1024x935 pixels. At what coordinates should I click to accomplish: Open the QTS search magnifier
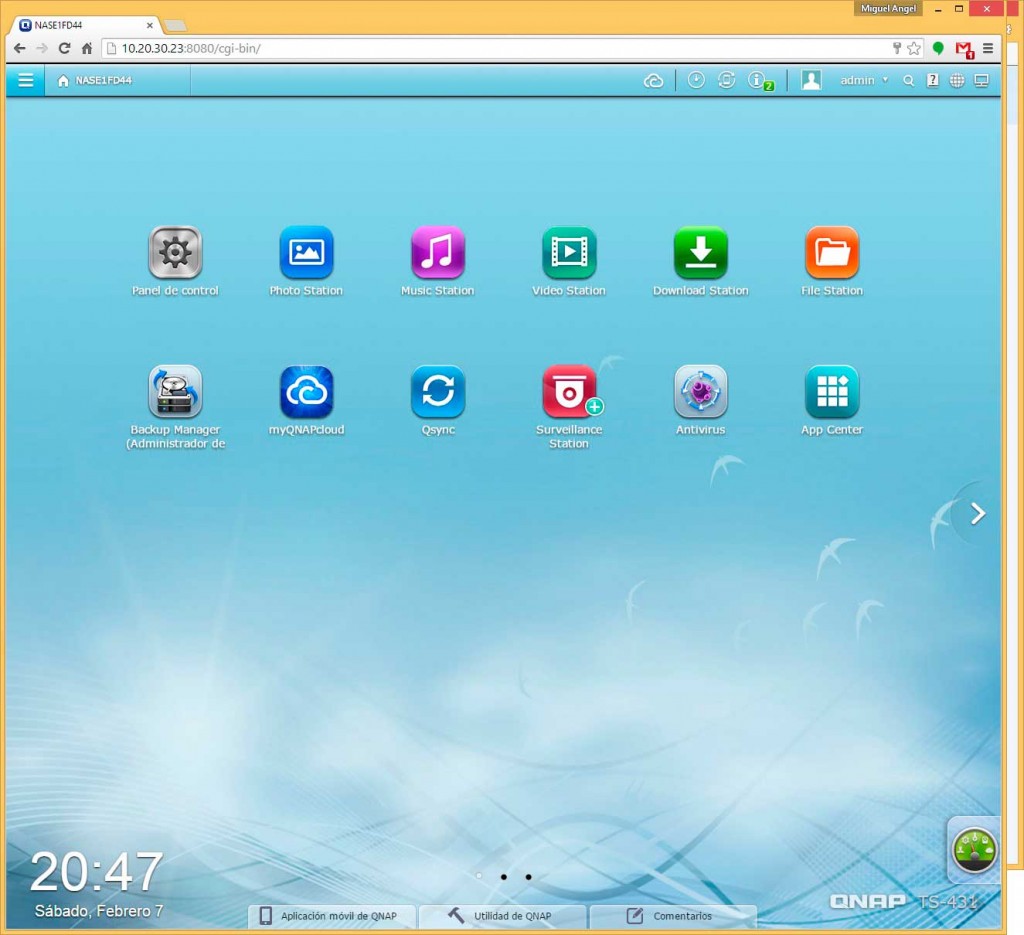908,81
